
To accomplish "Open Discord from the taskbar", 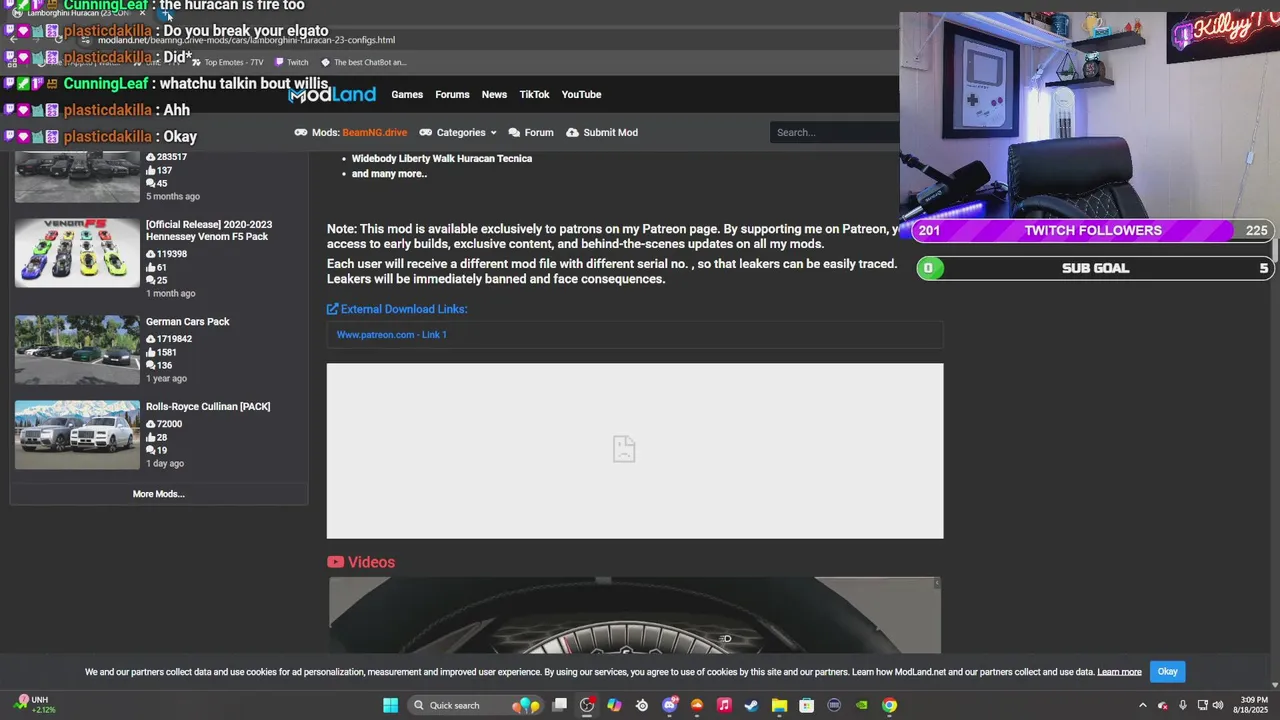I will click(x=670, y=705).
